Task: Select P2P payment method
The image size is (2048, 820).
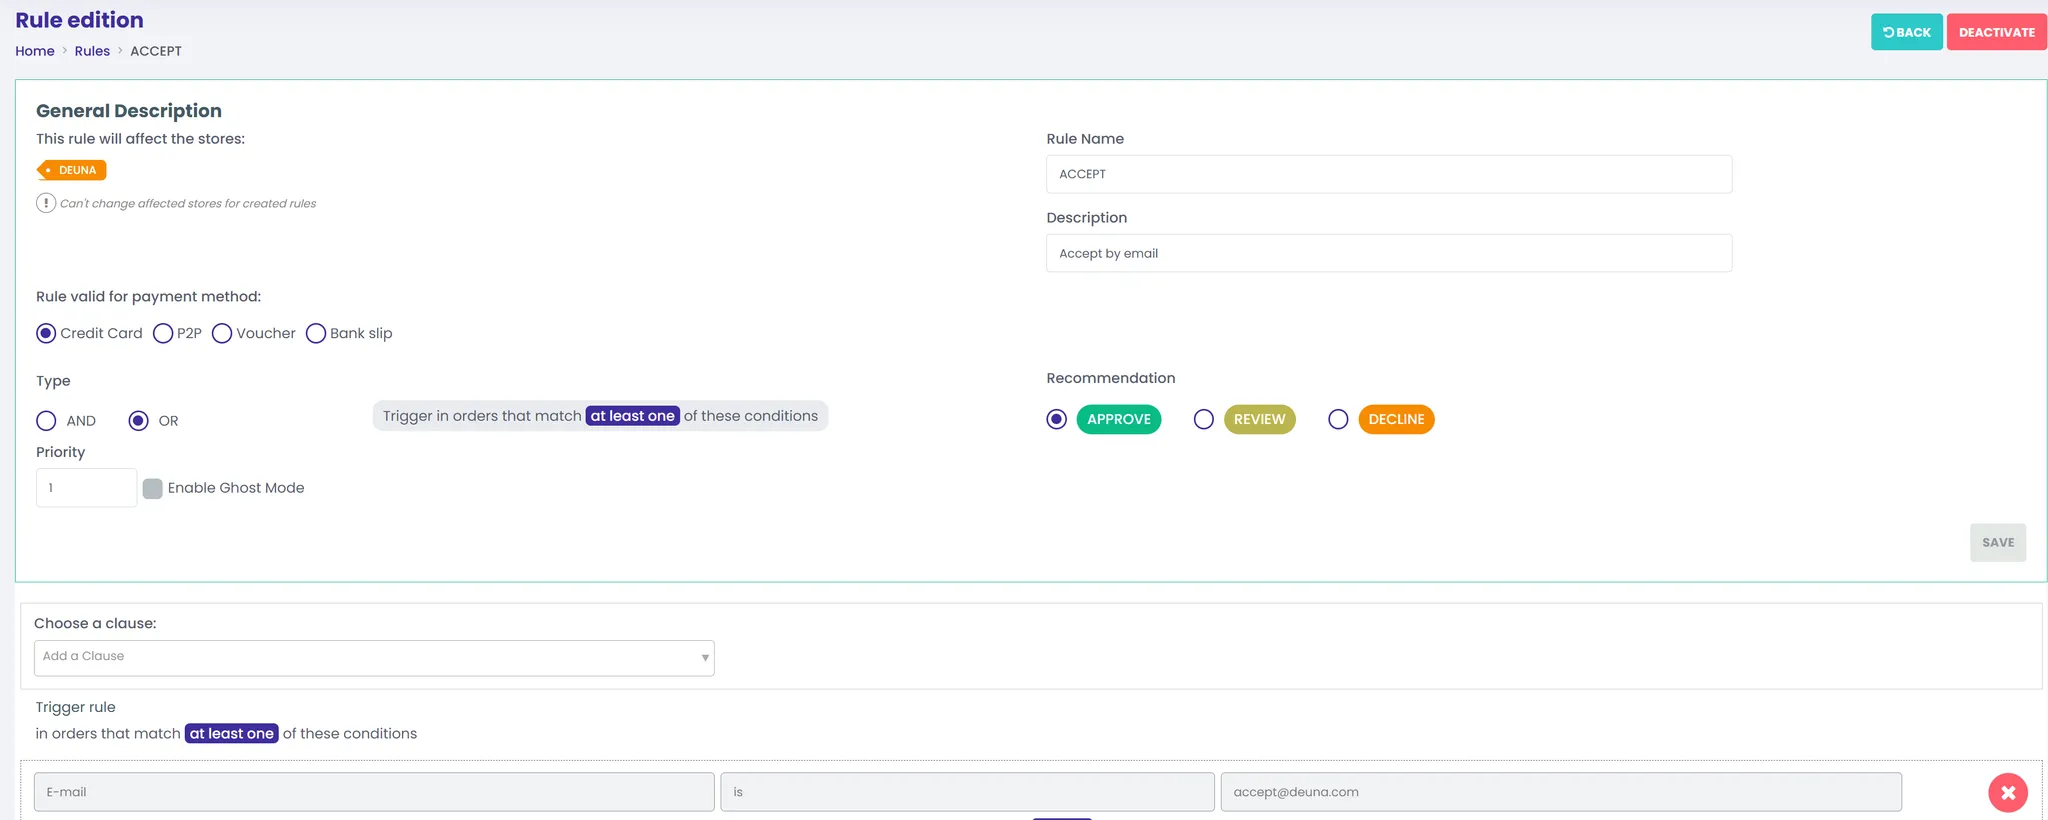Action: pos(163,333)
